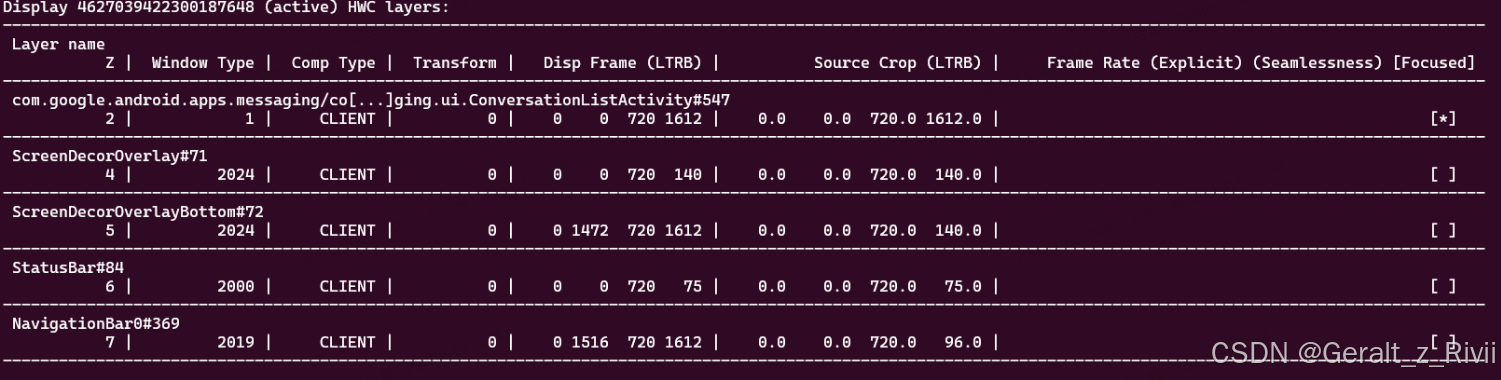
Task: Select the NavigationBar0#369 layer name
Action: 96,324
